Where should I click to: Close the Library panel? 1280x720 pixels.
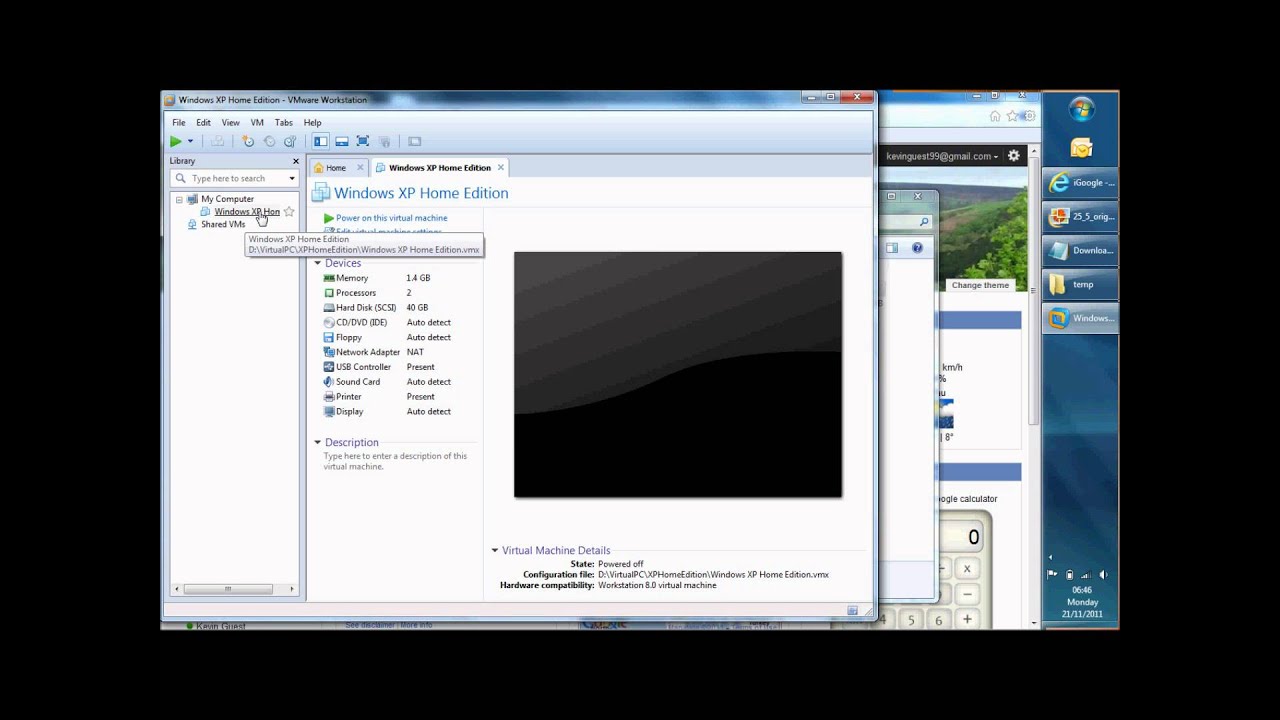pos(295,161)
